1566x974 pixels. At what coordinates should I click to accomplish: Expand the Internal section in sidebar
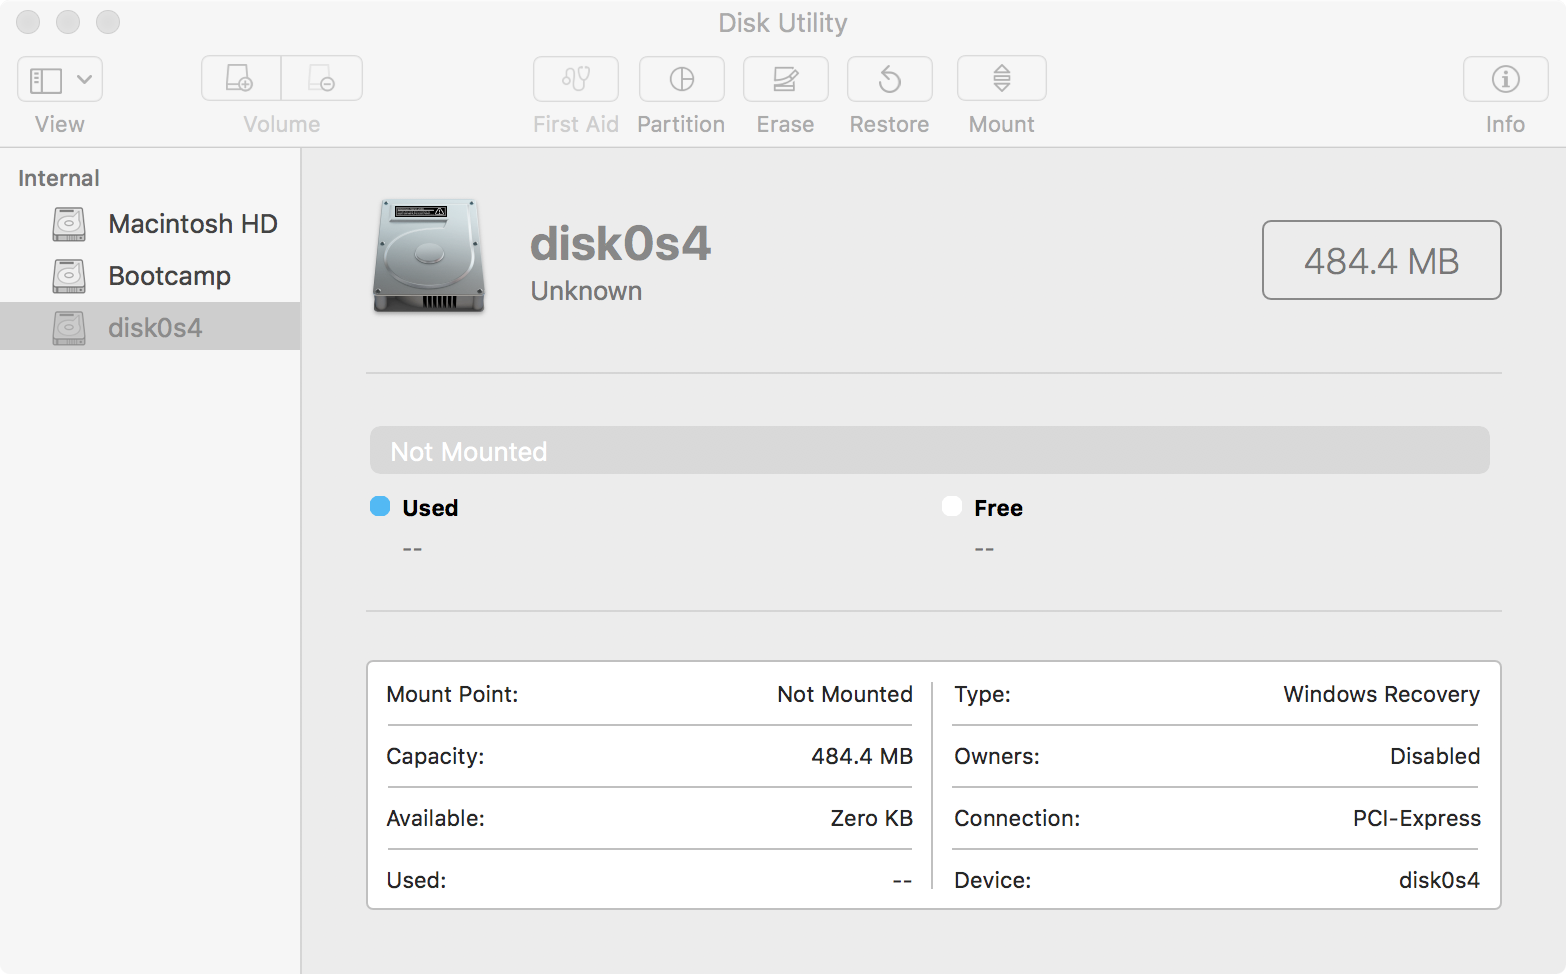[57, 178]
